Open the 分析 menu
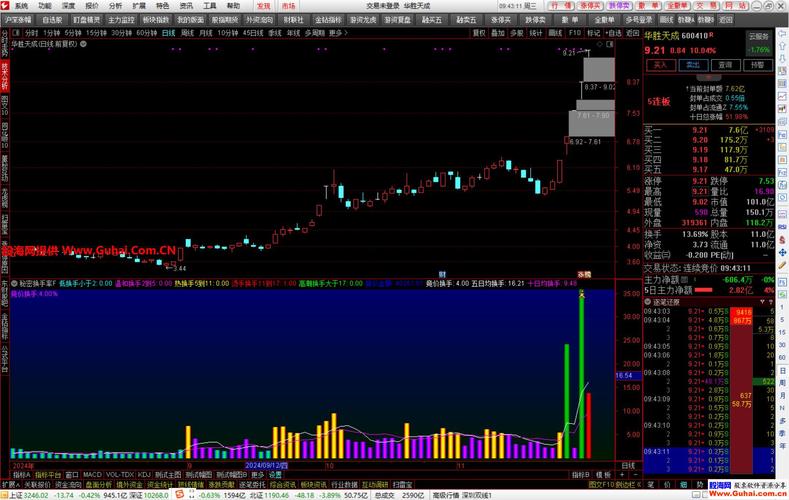The image size is (789, 500). 115,5
